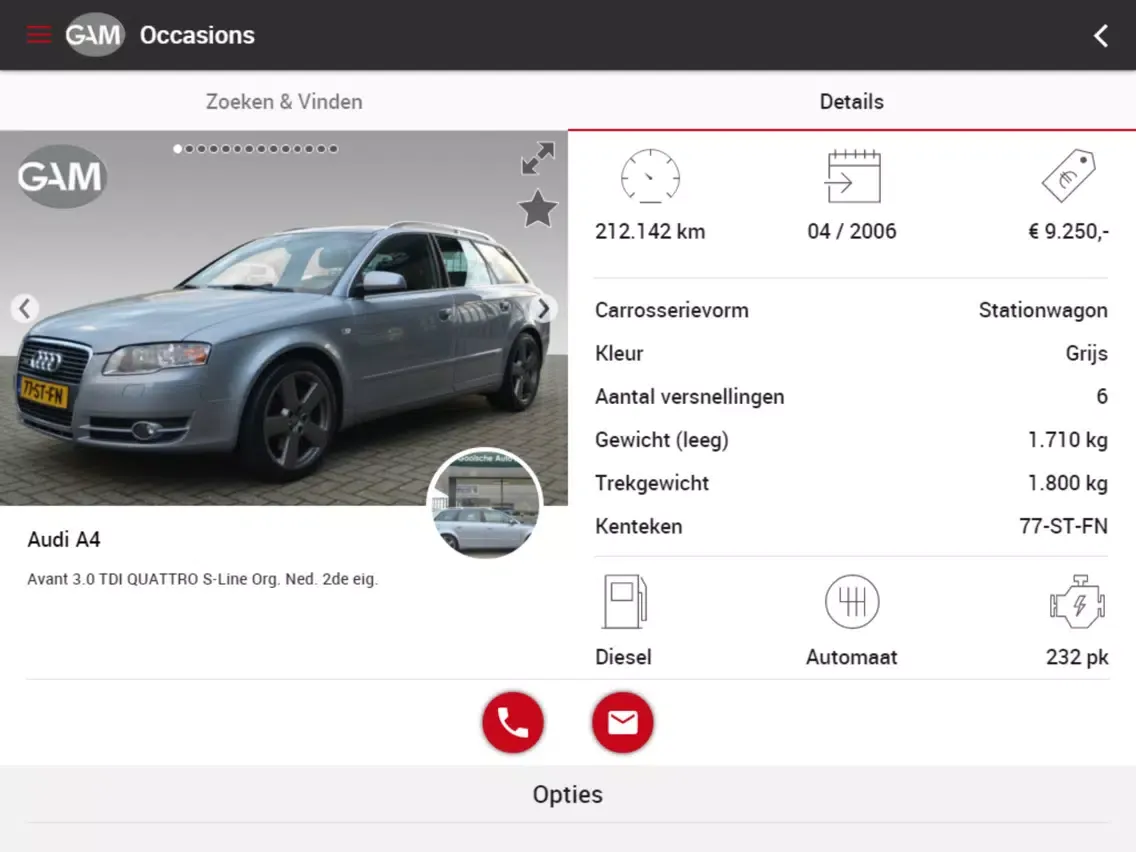
Task: Click the date 04 / 2006
Action: 852,231
